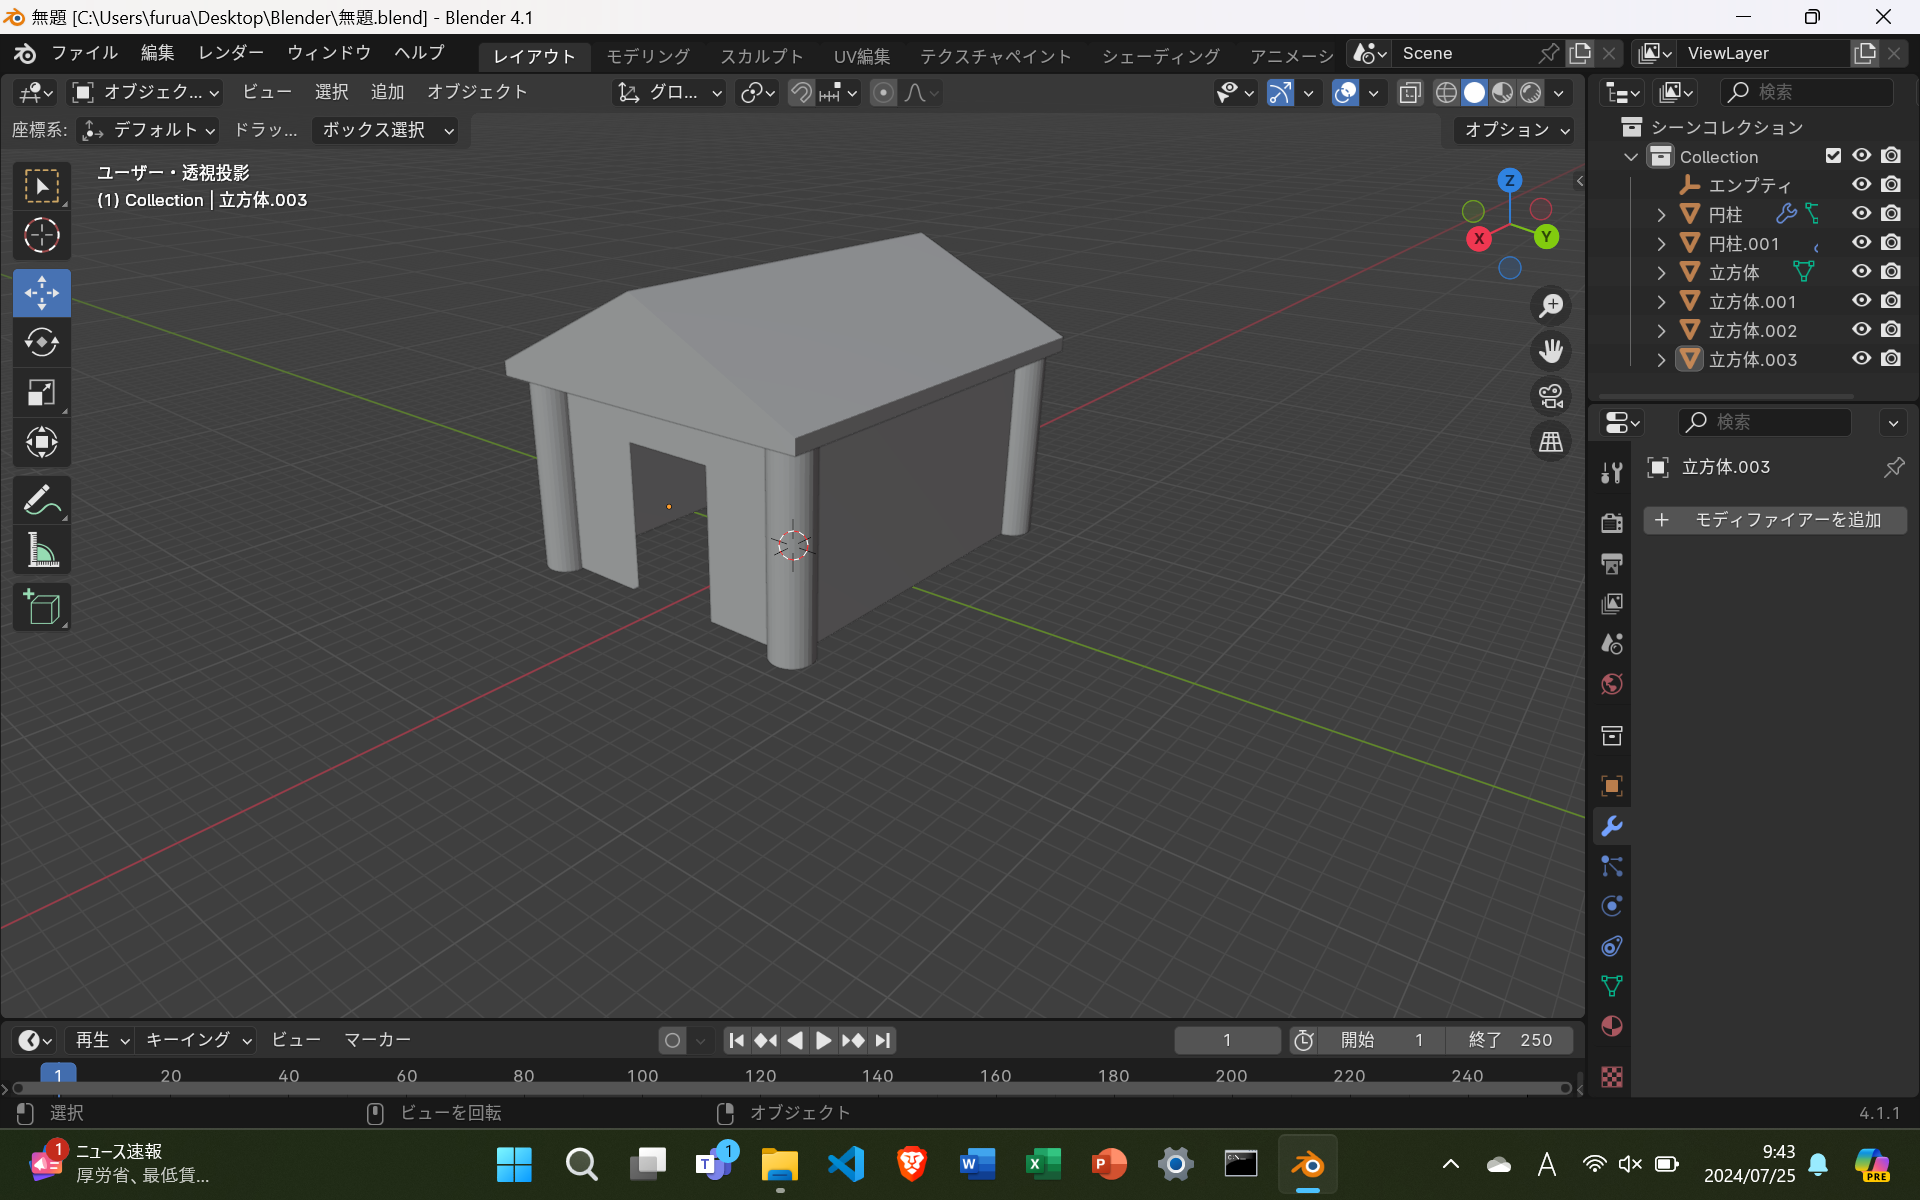The width and height of the screenshot is (1920, 1200).
Task: Open the レンダー menu
Action: [230, 53]
